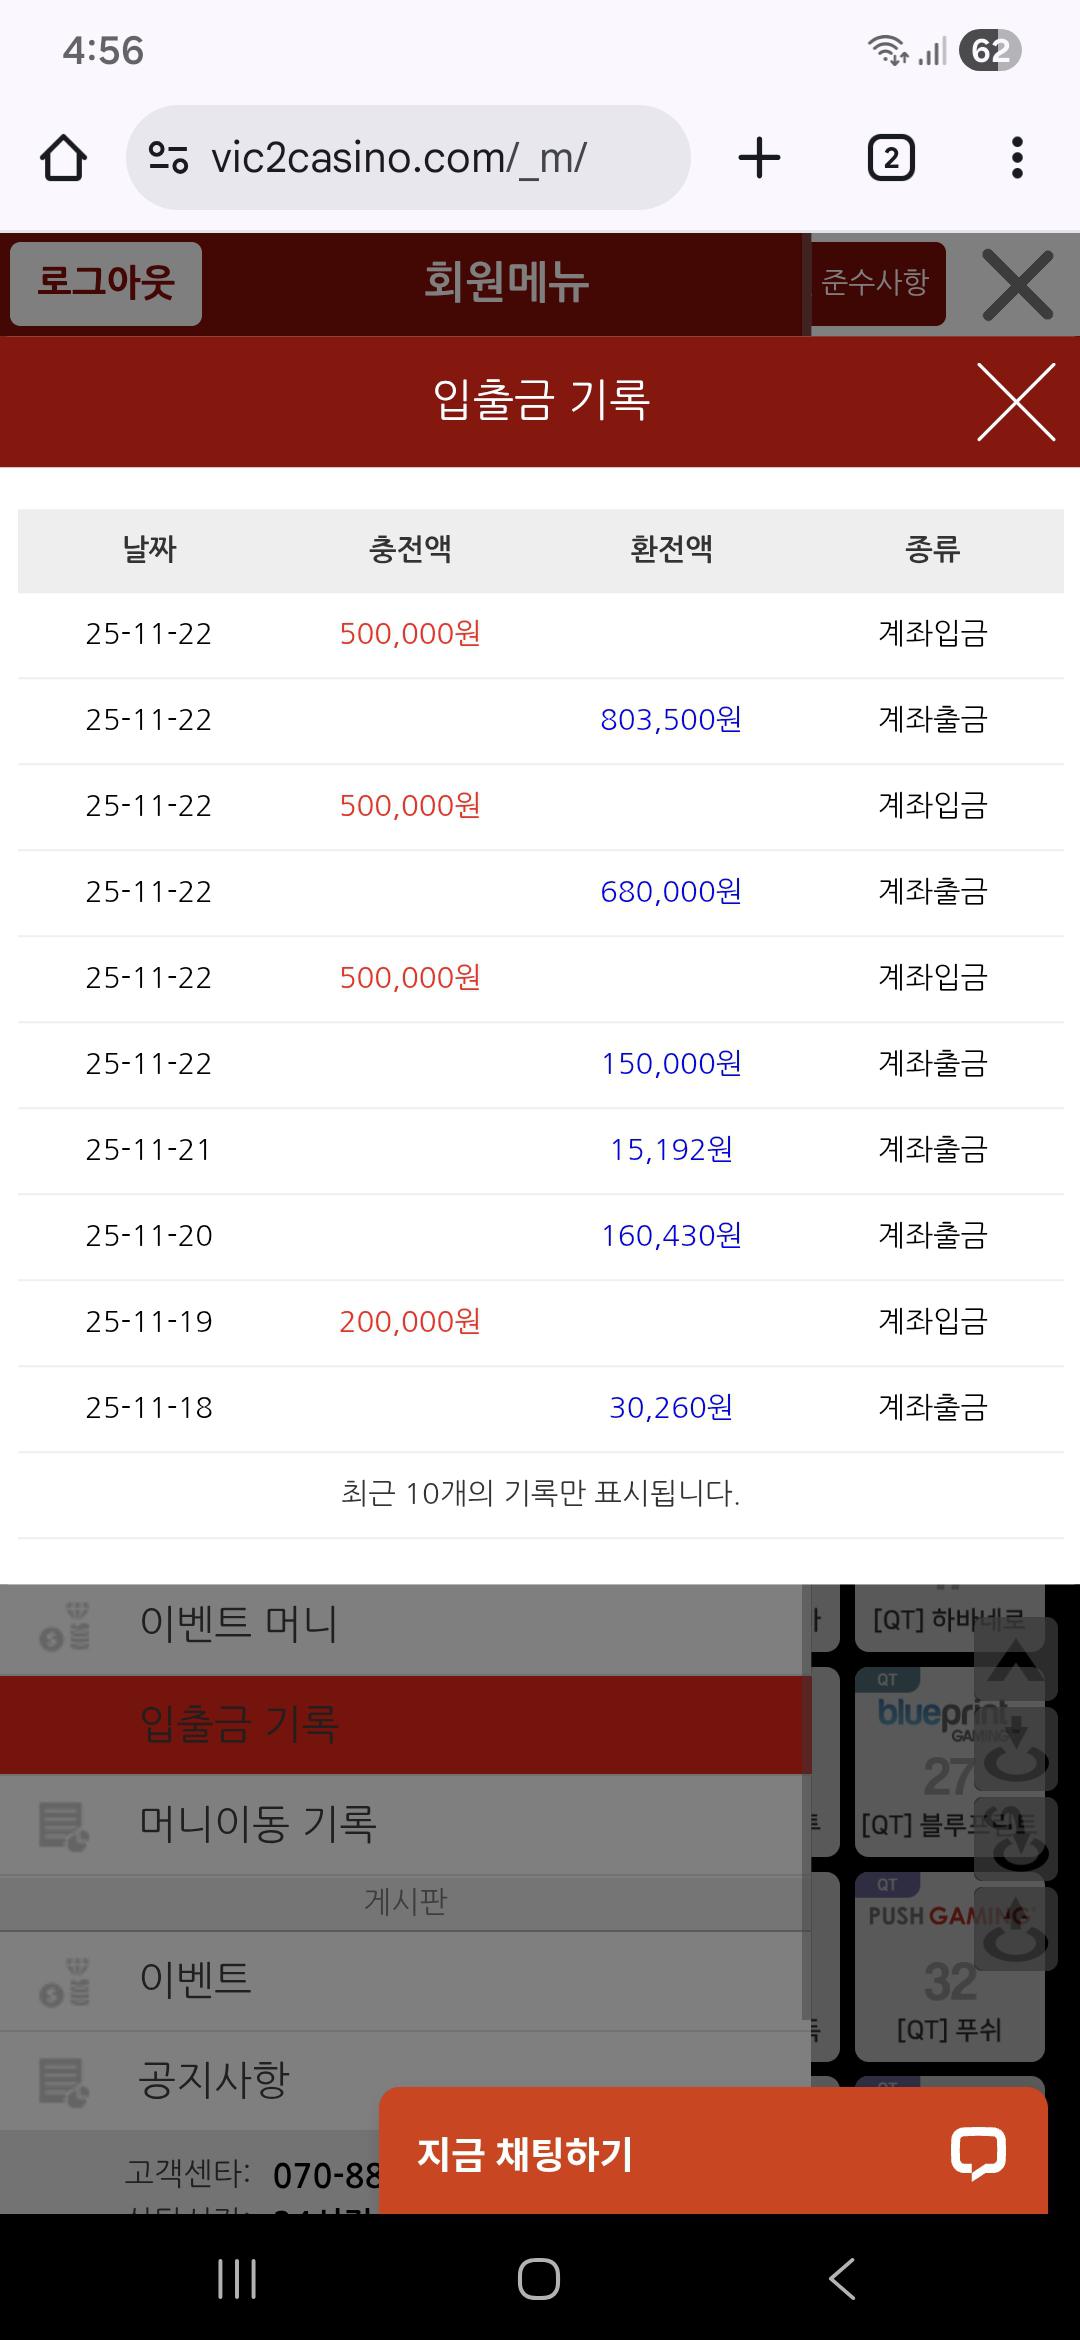
Task: Start chat with 지금 채팅하기 button
Action: click(x=526, y=2153)
